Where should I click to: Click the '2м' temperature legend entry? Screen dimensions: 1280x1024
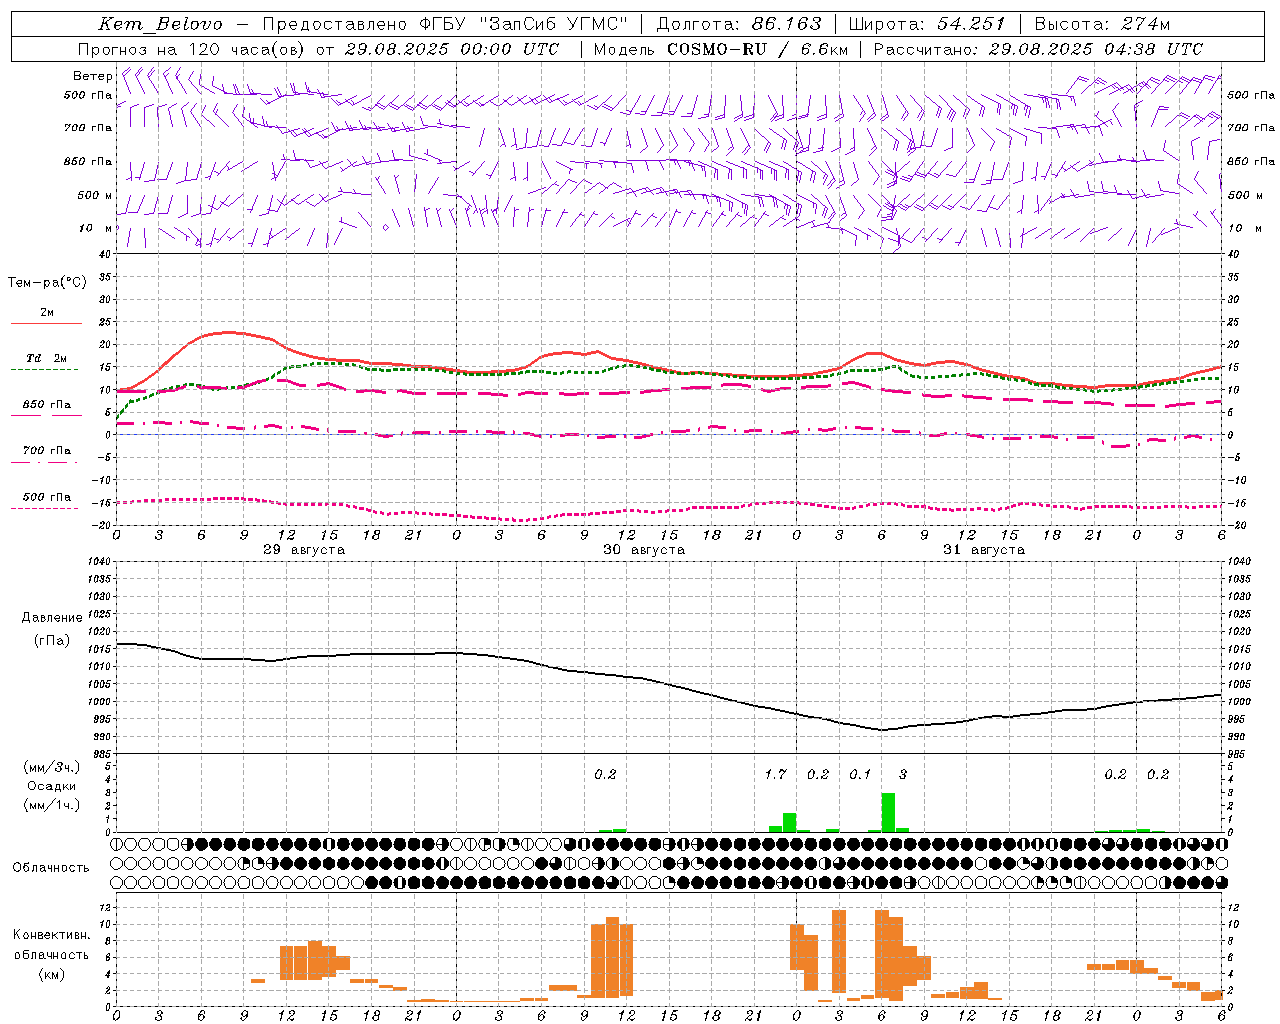[x=47, y=313]
